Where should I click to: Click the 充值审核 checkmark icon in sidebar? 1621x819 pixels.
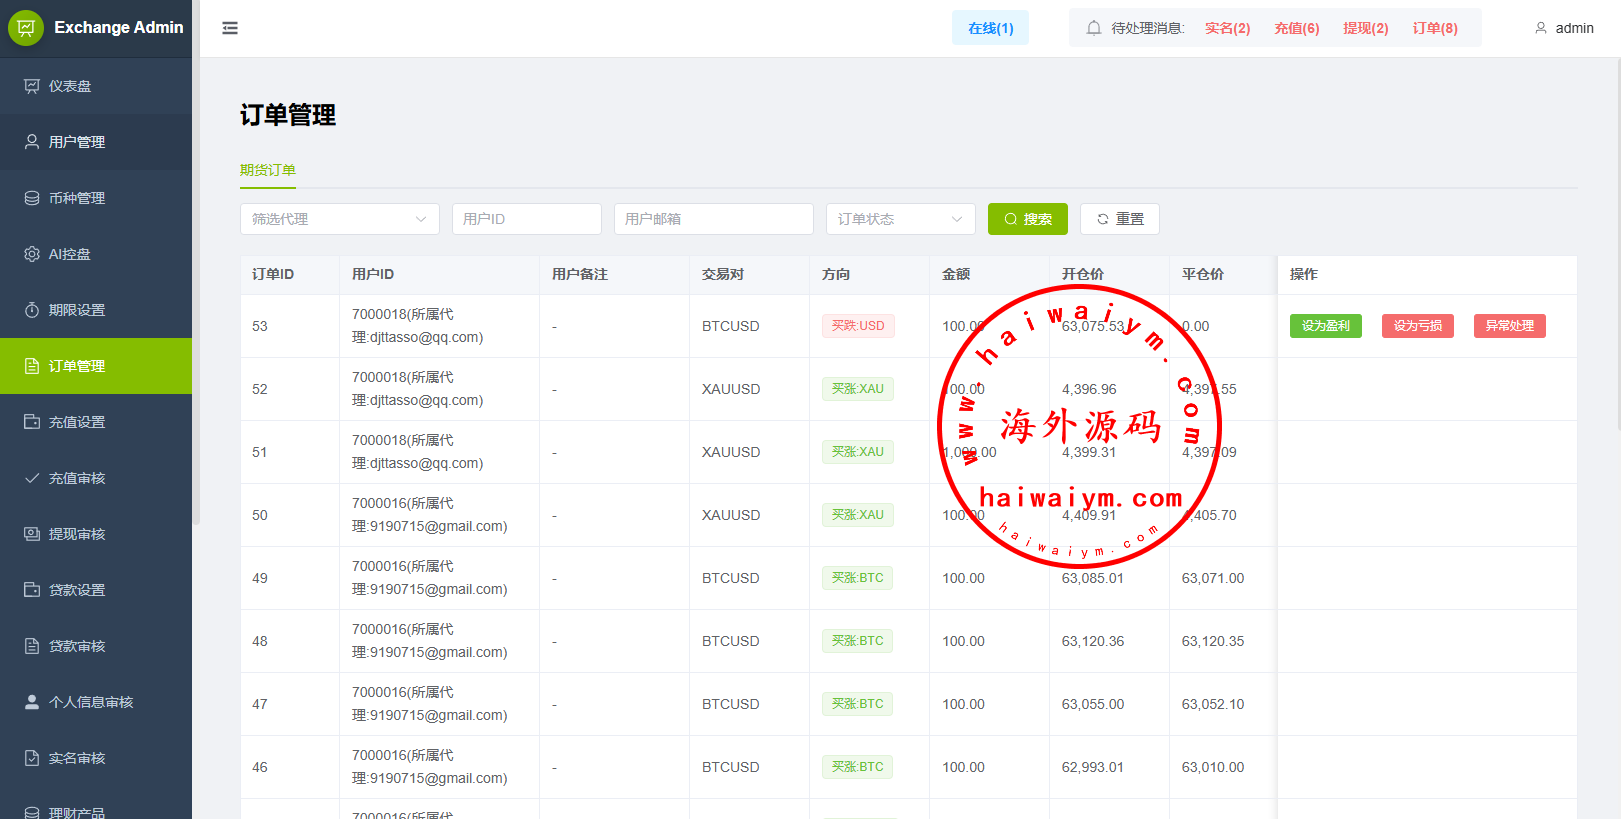coord(32,478)
